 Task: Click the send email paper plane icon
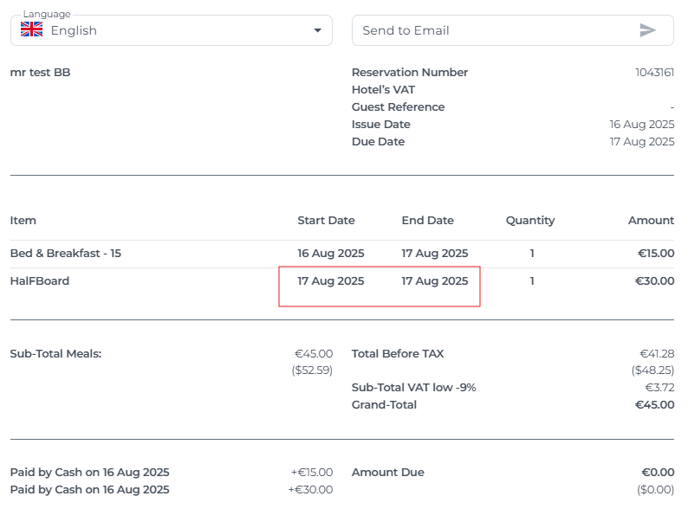pos(647,30)
